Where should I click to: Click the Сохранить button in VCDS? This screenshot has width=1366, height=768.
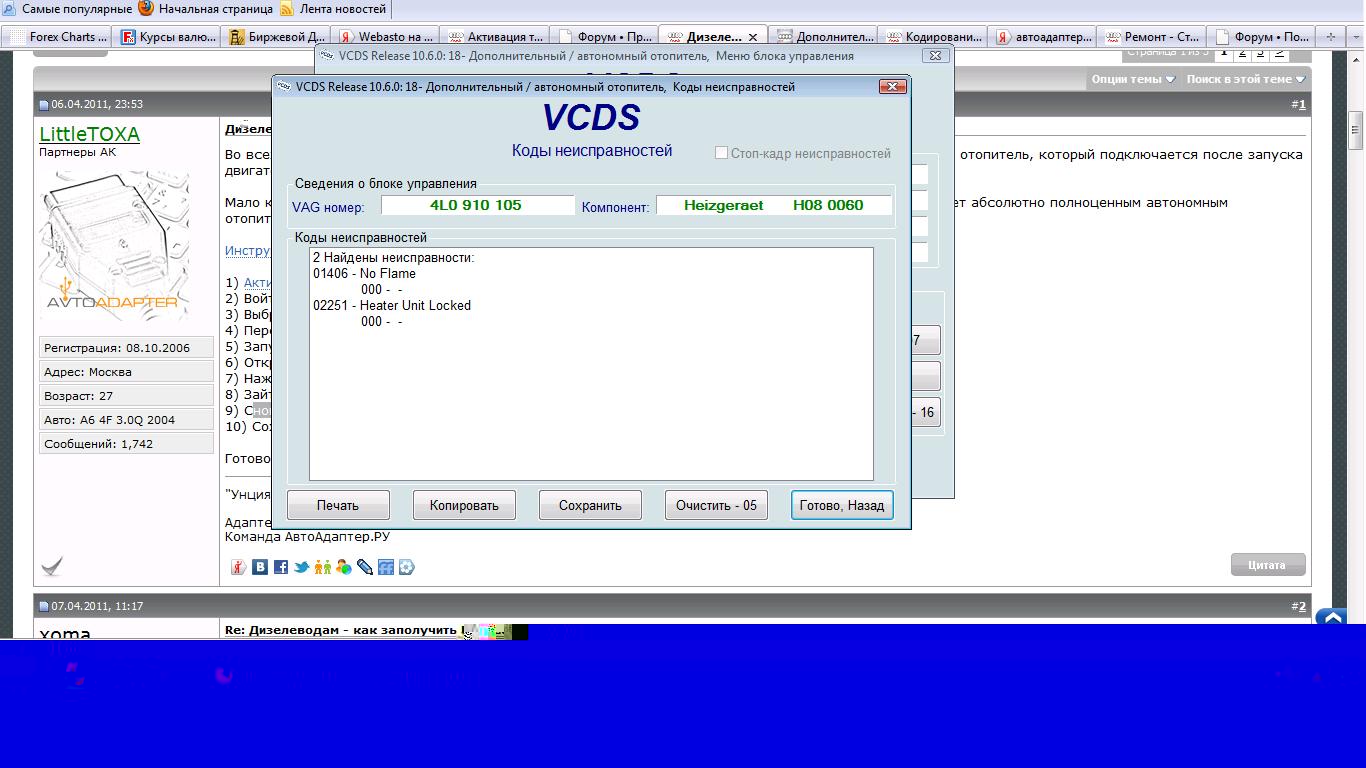point(590,505)
